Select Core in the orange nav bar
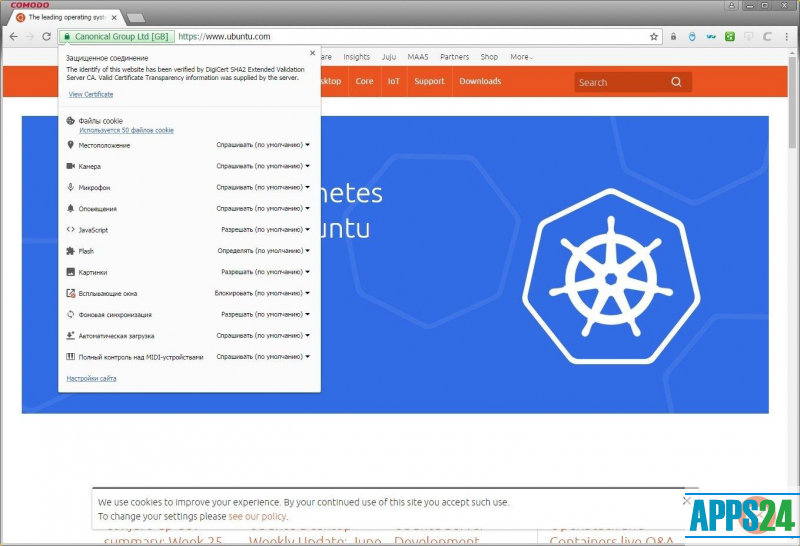This screenshot has height=546, width=800. click(x=364, y=81)
